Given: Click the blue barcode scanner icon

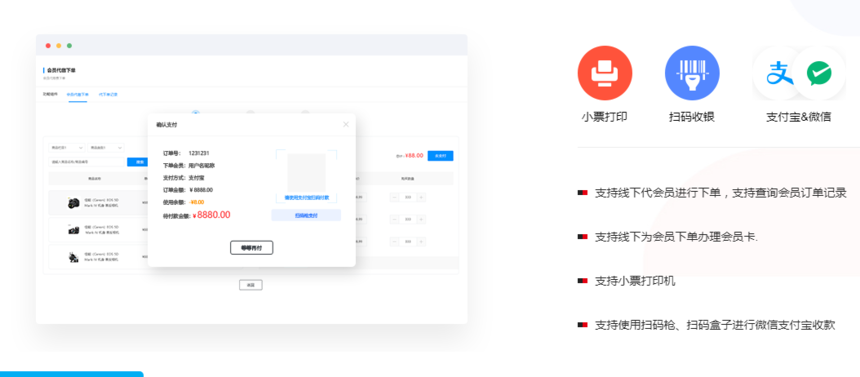Looking at the screenshot, I should coord(692,73).
